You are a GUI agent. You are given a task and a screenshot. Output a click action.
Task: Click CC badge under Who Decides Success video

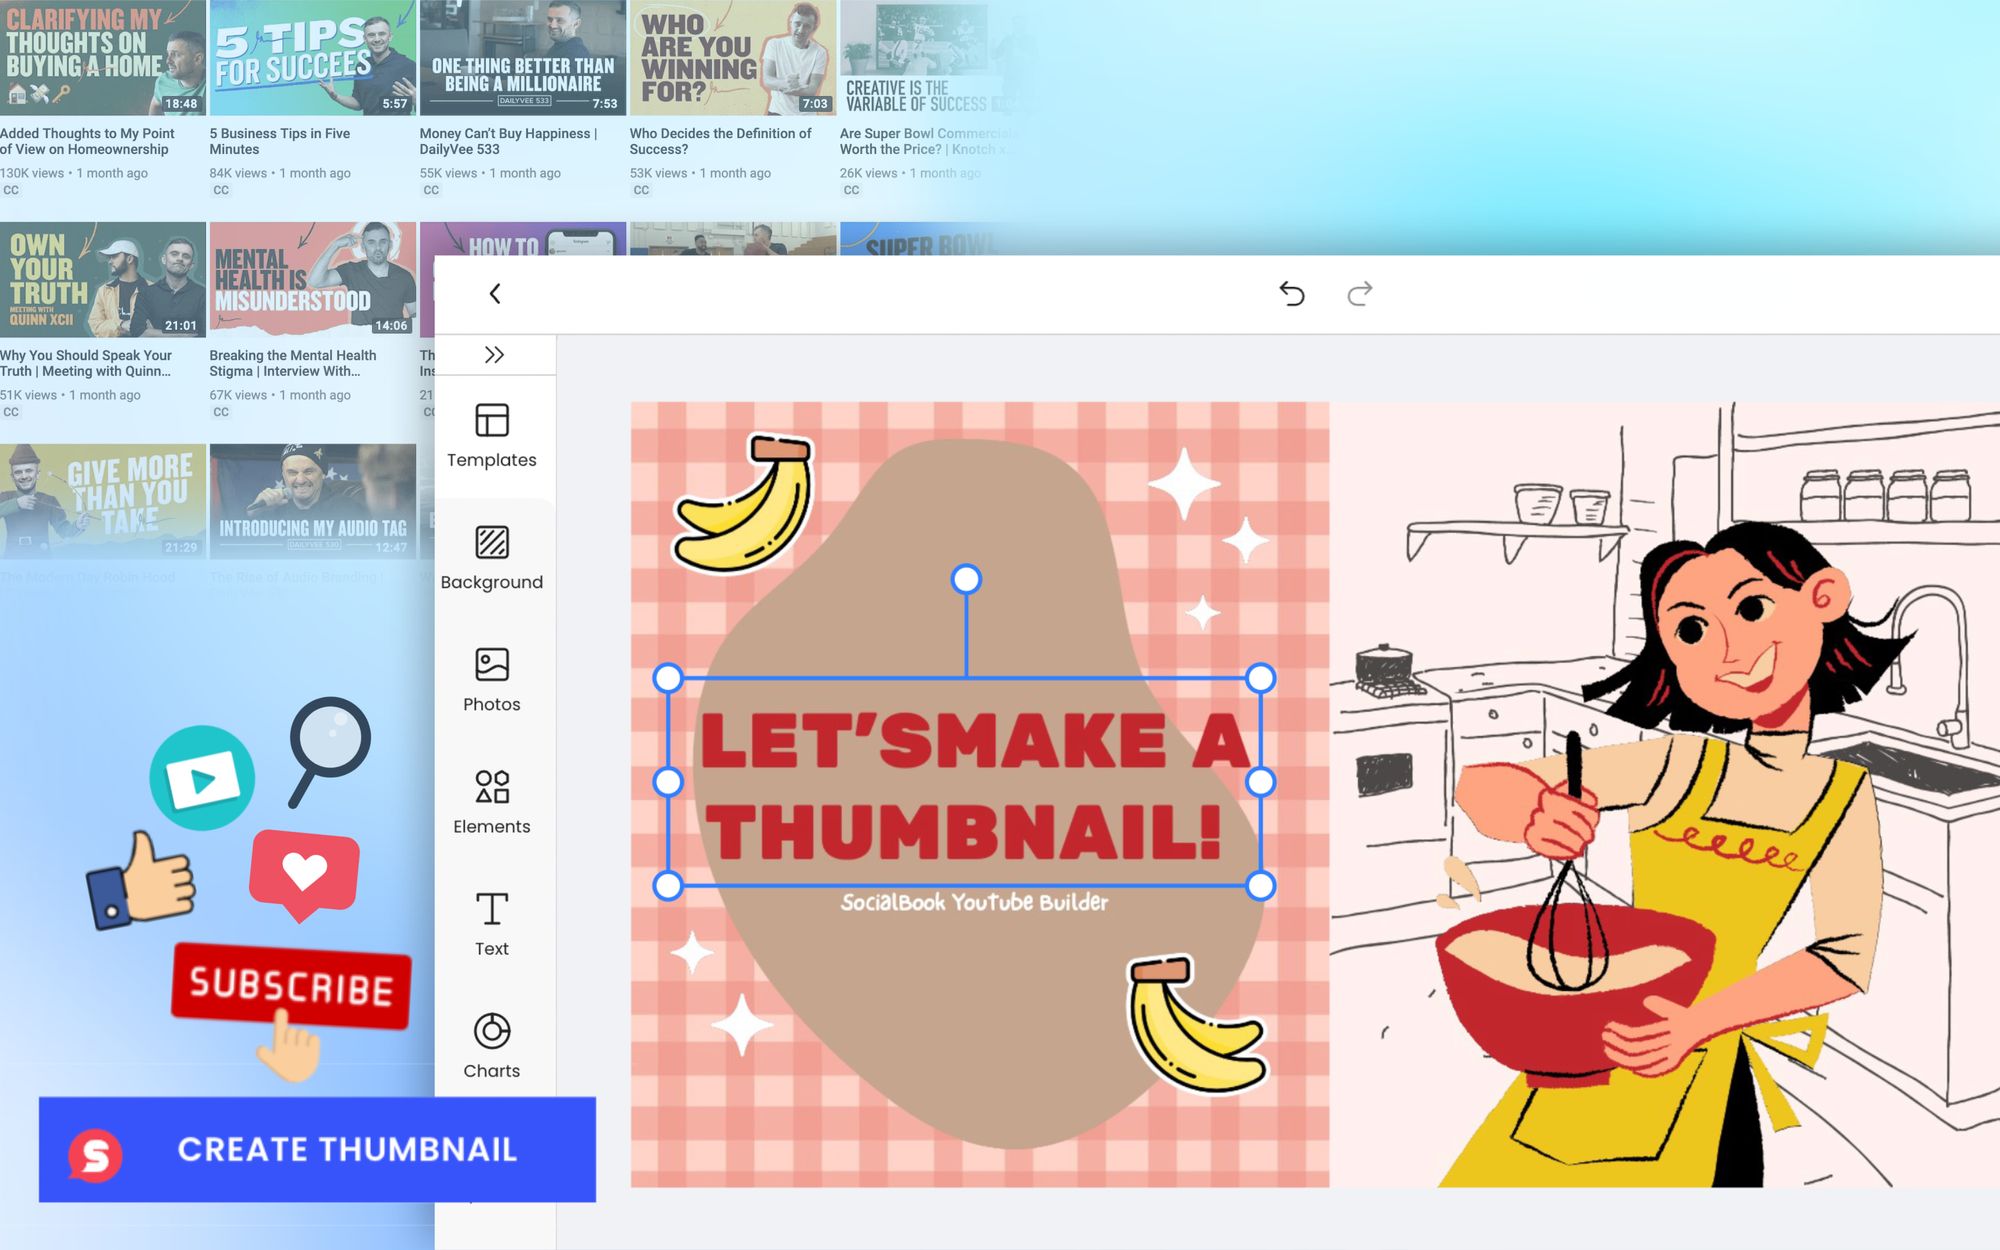641,190
